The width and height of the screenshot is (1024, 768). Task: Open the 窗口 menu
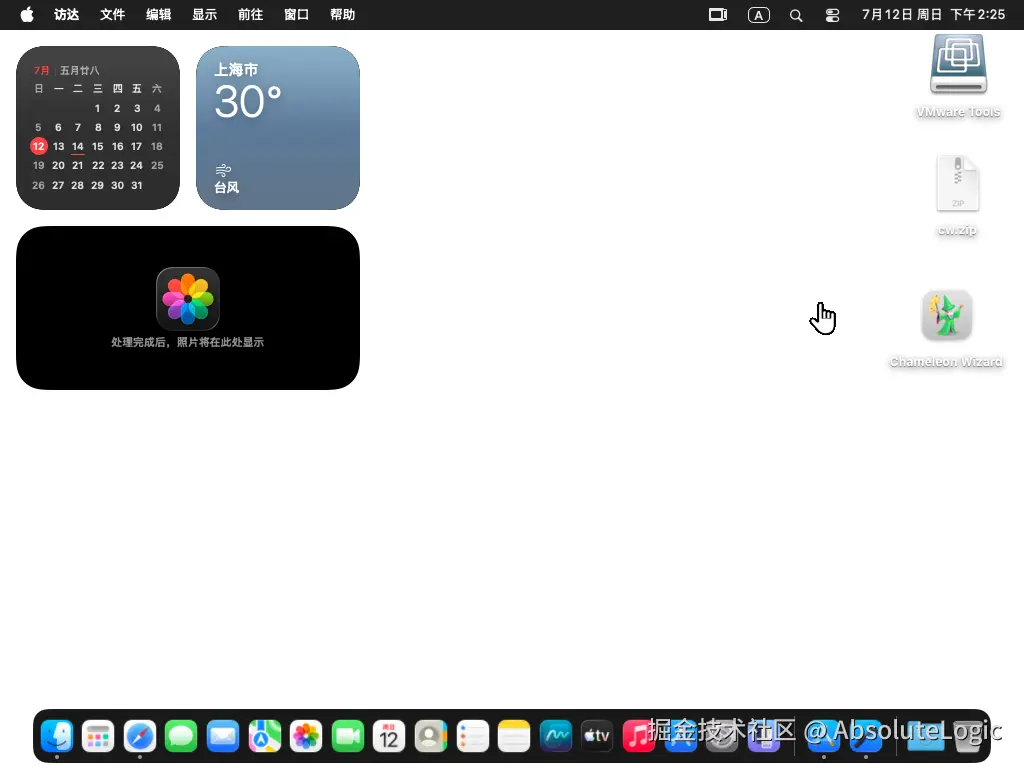tap(296, 14)
